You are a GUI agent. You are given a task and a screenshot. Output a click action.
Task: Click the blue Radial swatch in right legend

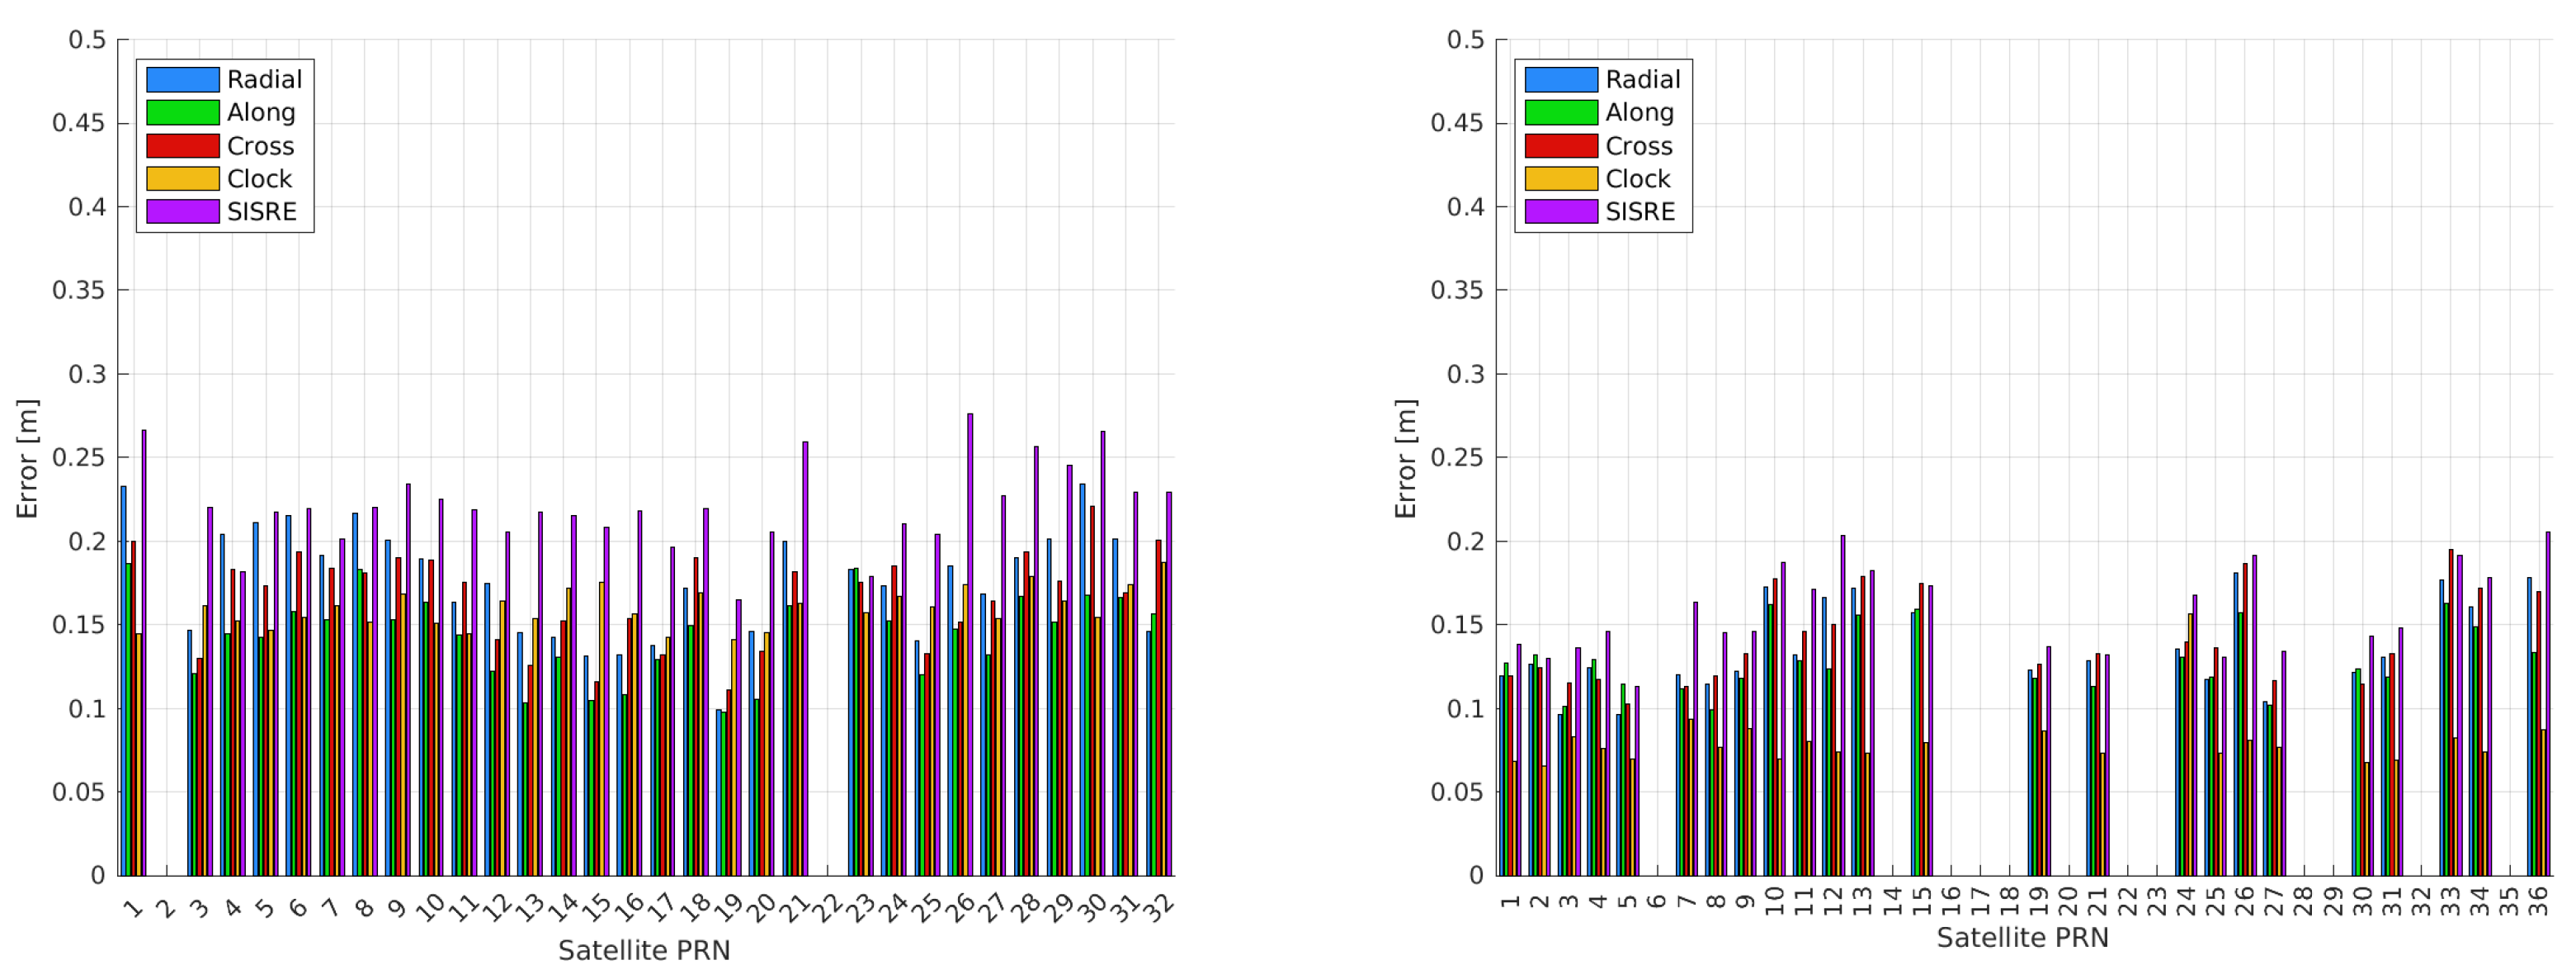(x=1560, y=79)
